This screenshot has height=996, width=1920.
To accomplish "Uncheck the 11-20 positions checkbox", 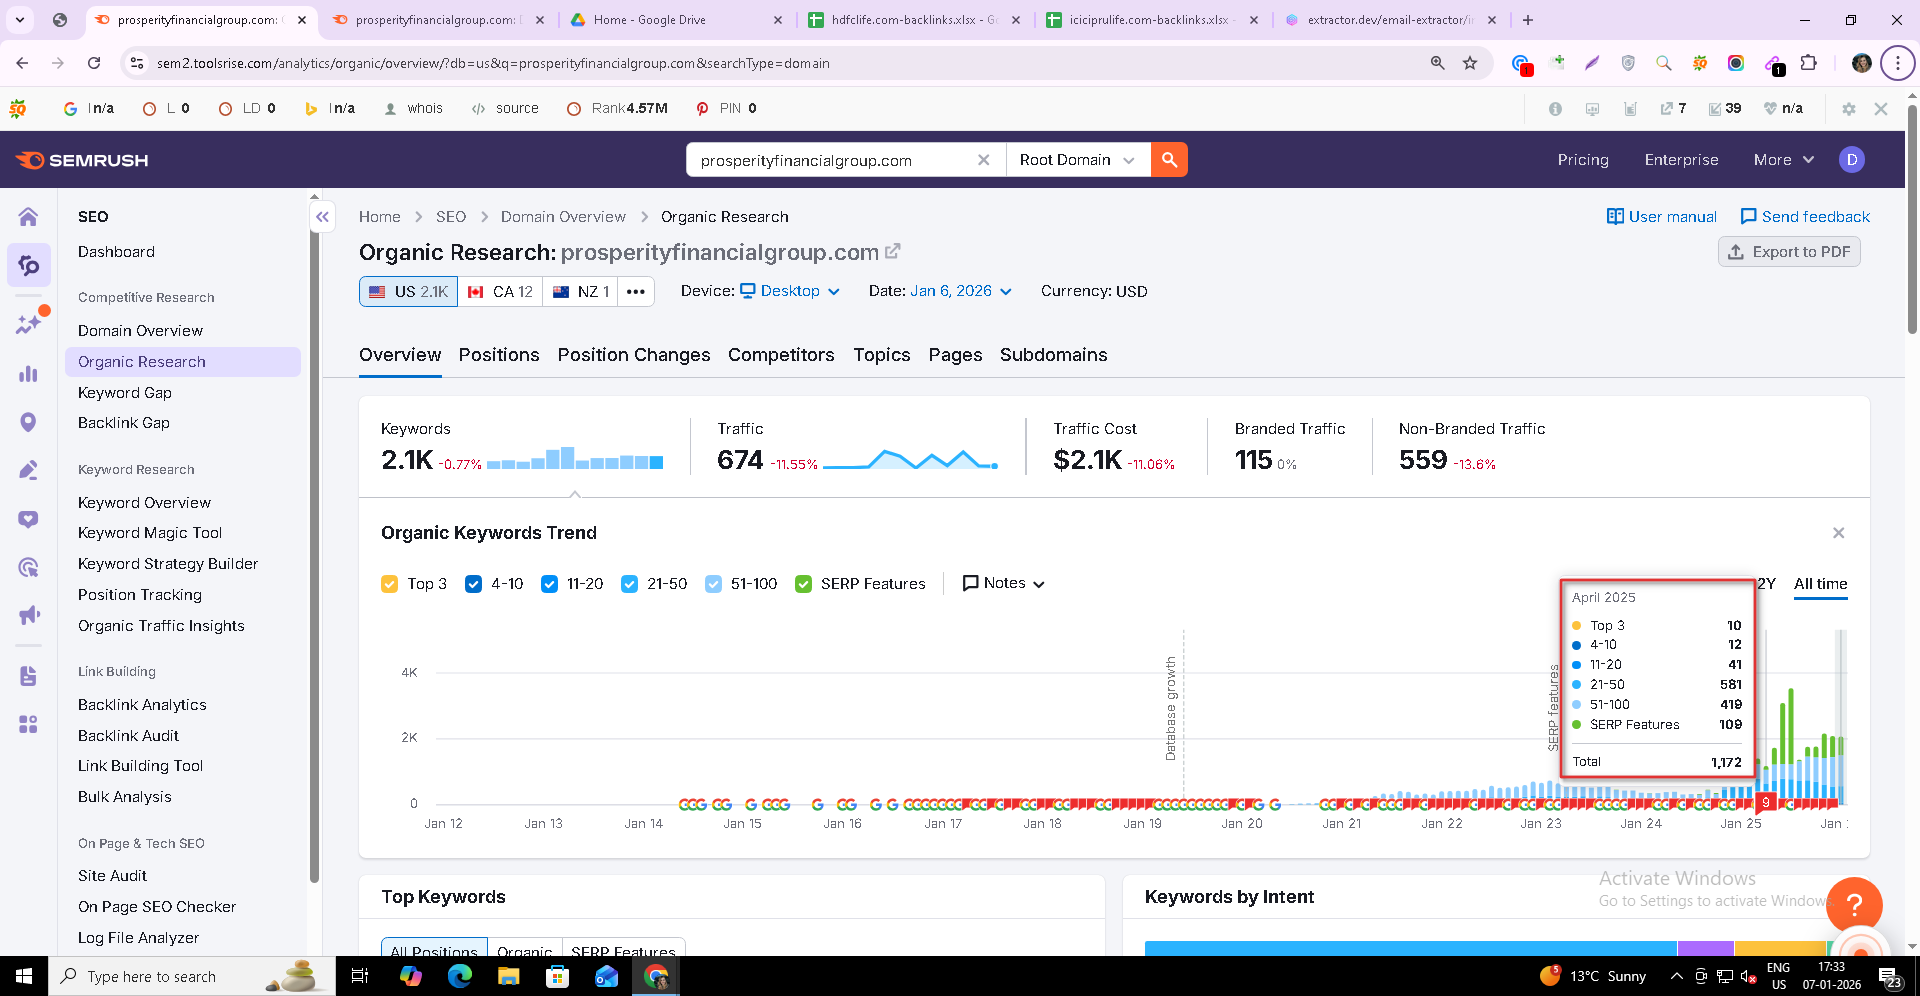I will pos(549,584).
